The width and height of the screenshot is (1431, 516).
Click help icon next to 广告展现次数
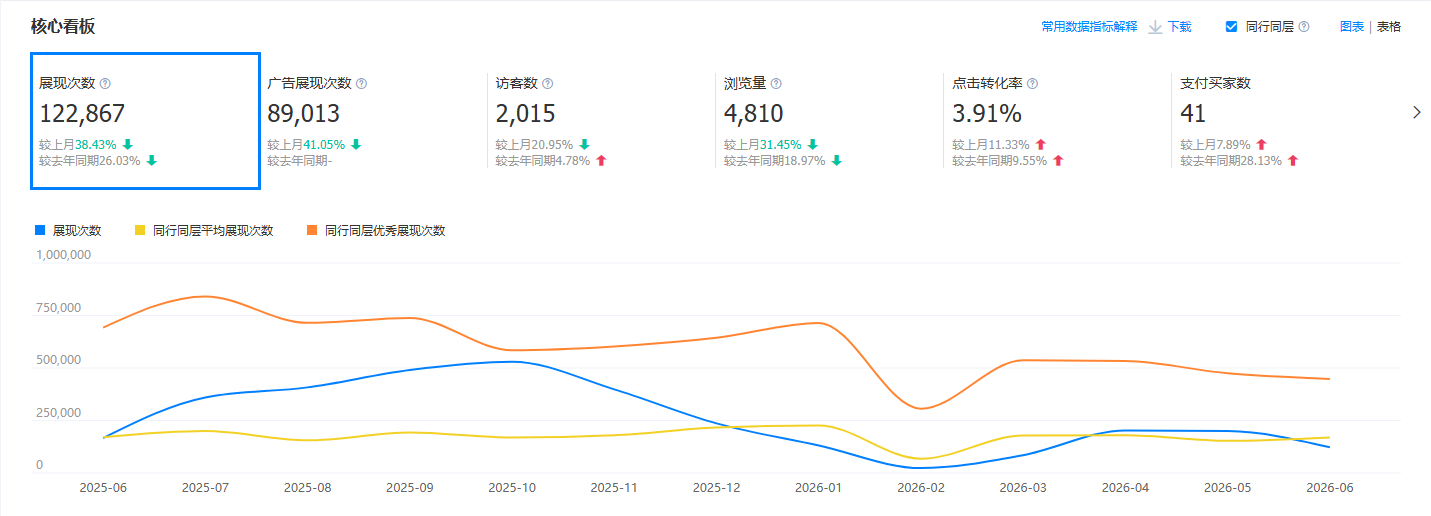361,84
